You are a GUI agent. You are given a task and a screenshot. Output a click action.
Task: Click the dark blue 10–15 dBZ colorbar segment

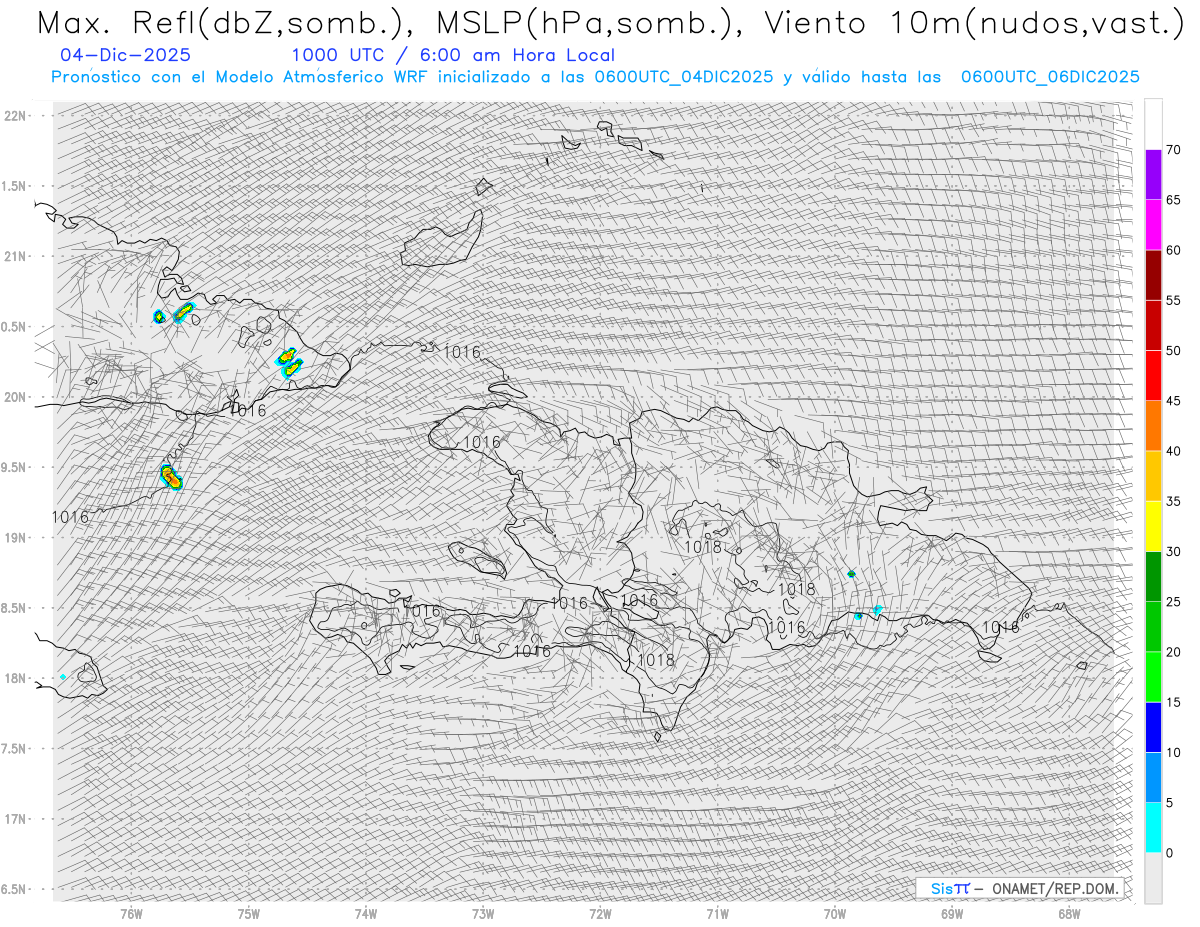(1153, 727)
